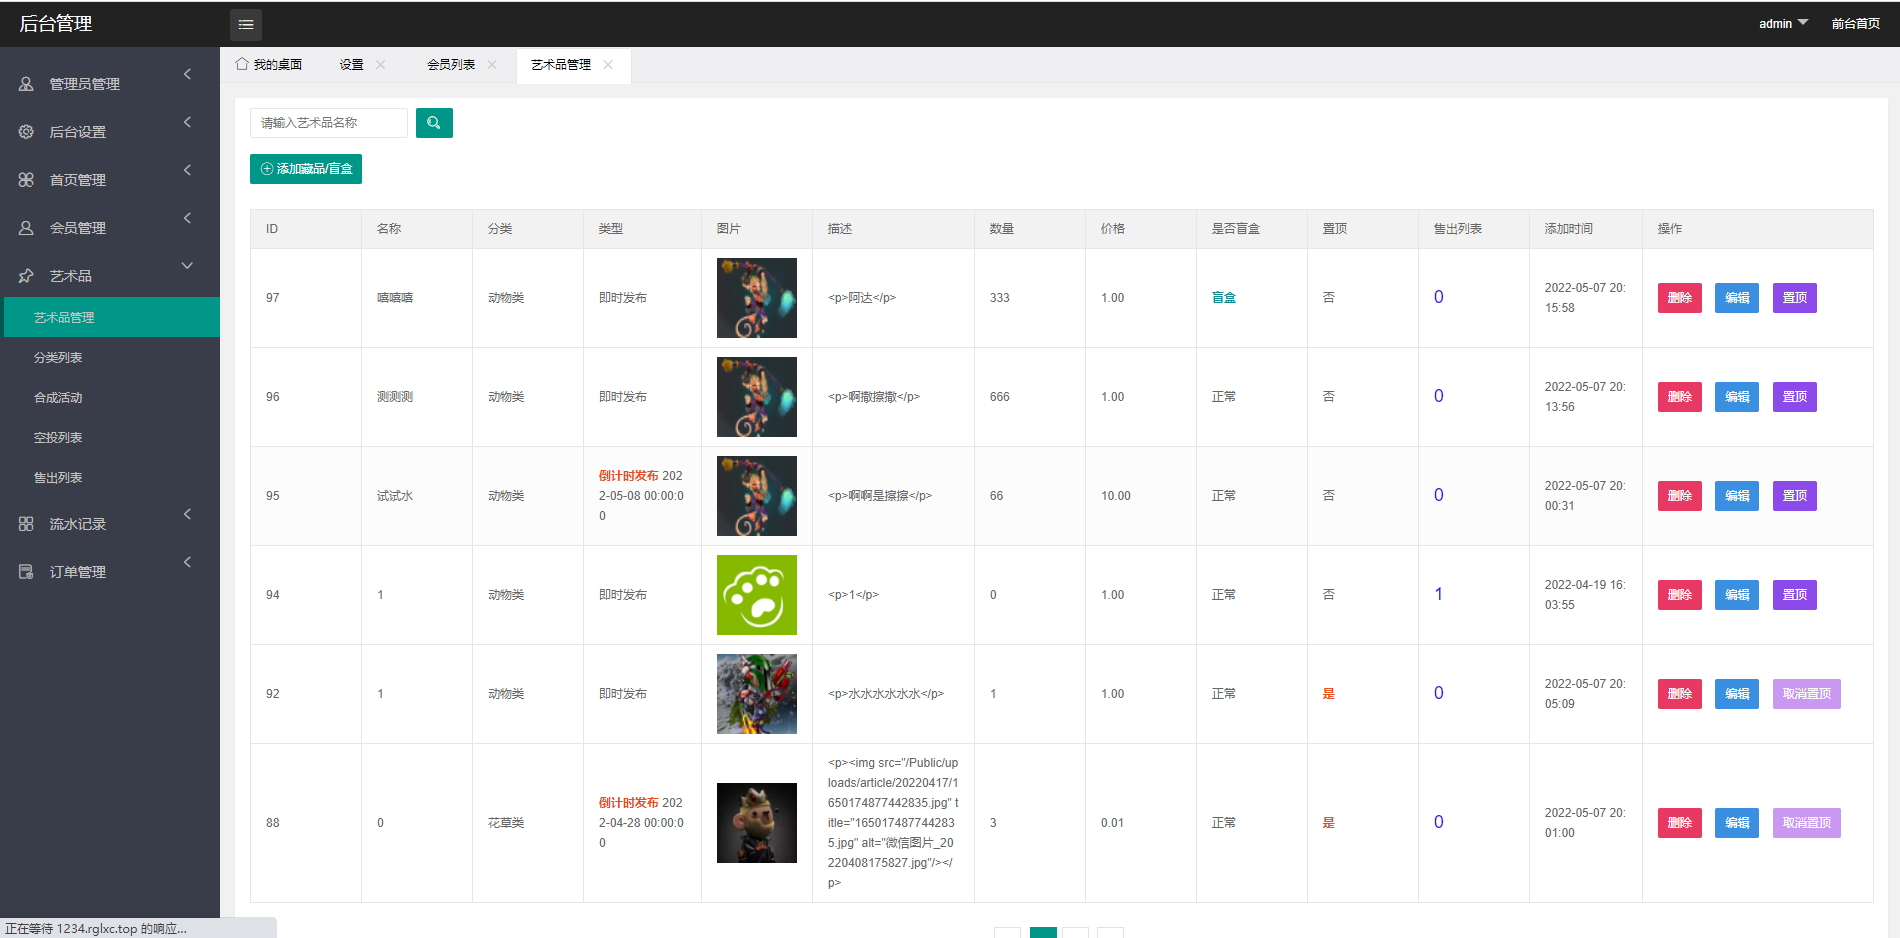Open the admin user dropdown
Screen dimensions: 1900x938
(x=1782, y=24)
